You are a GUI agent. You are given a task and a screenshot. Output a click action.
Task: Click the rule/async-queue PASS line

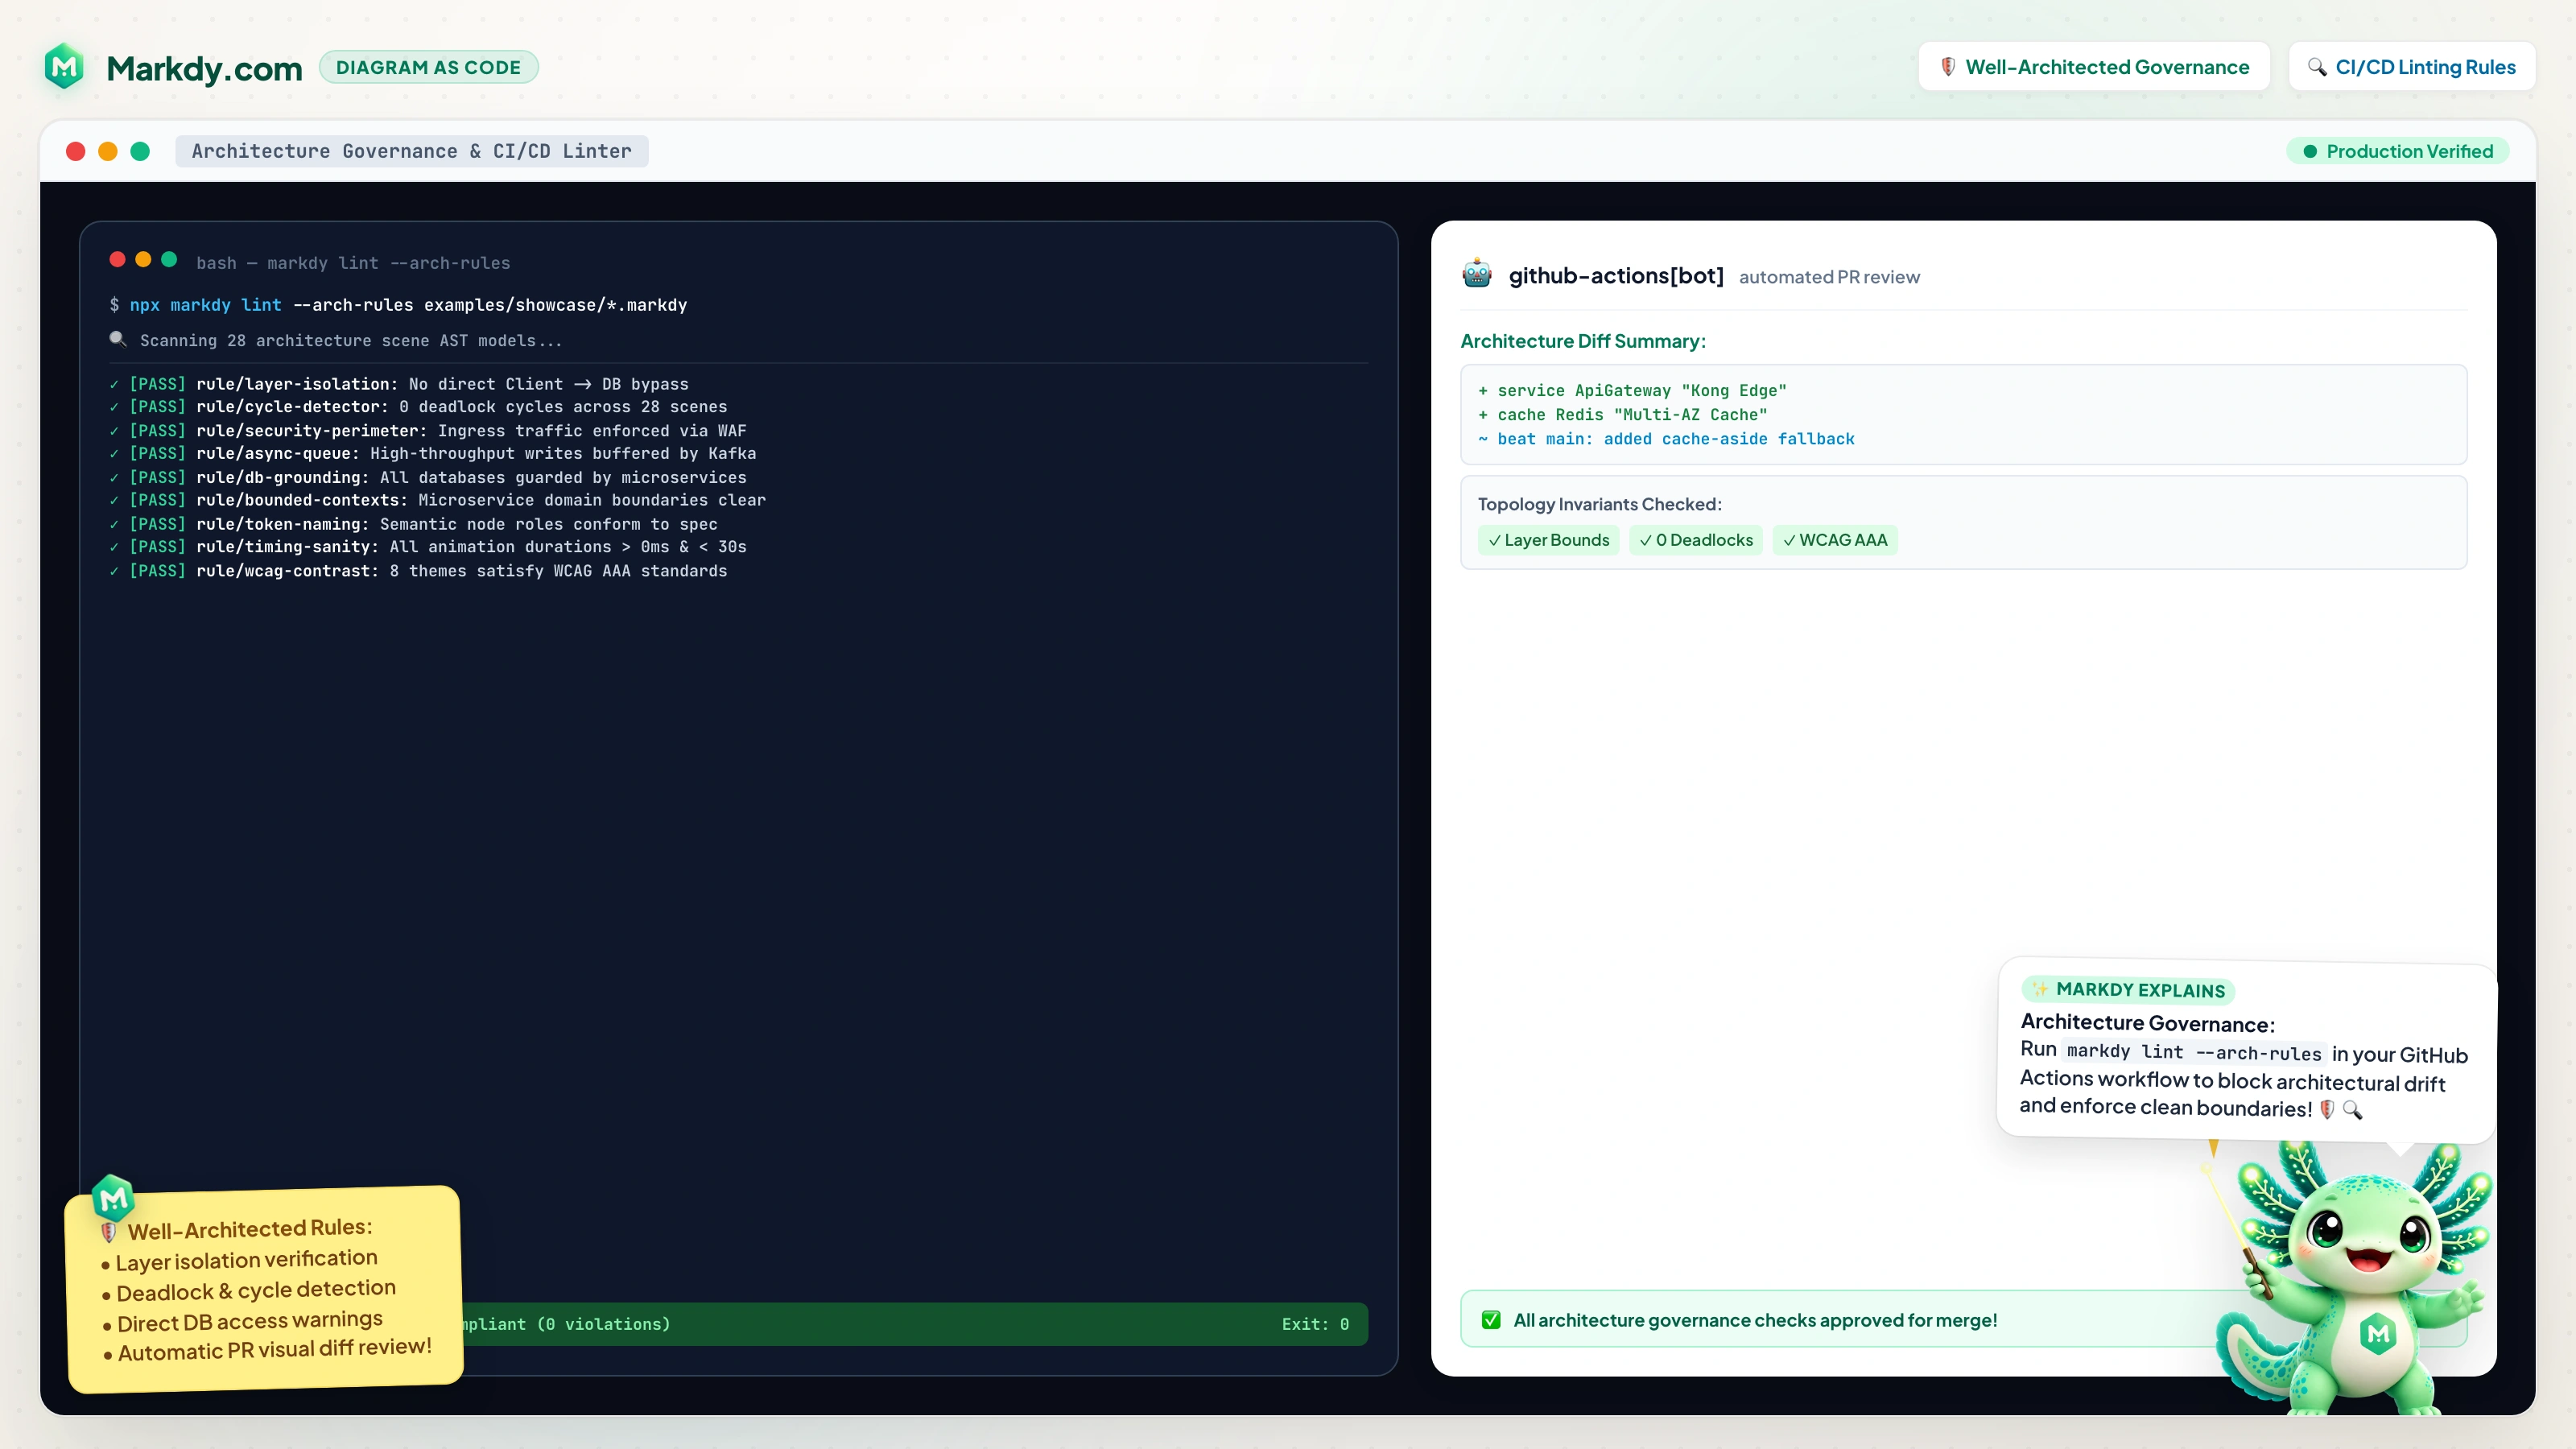[x=433, y=454]
